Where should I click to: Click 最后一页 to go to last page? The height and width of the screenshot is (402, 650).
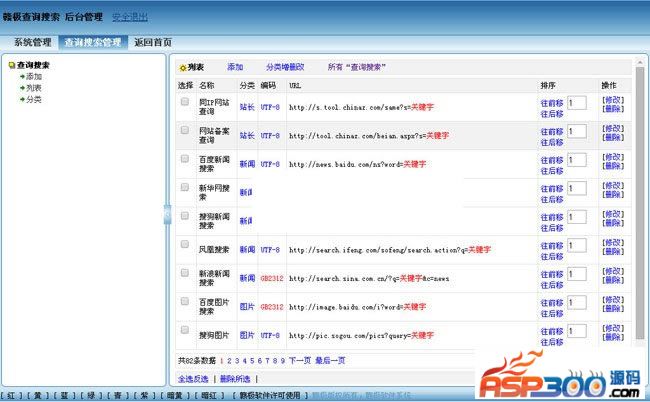coord(330,361)
